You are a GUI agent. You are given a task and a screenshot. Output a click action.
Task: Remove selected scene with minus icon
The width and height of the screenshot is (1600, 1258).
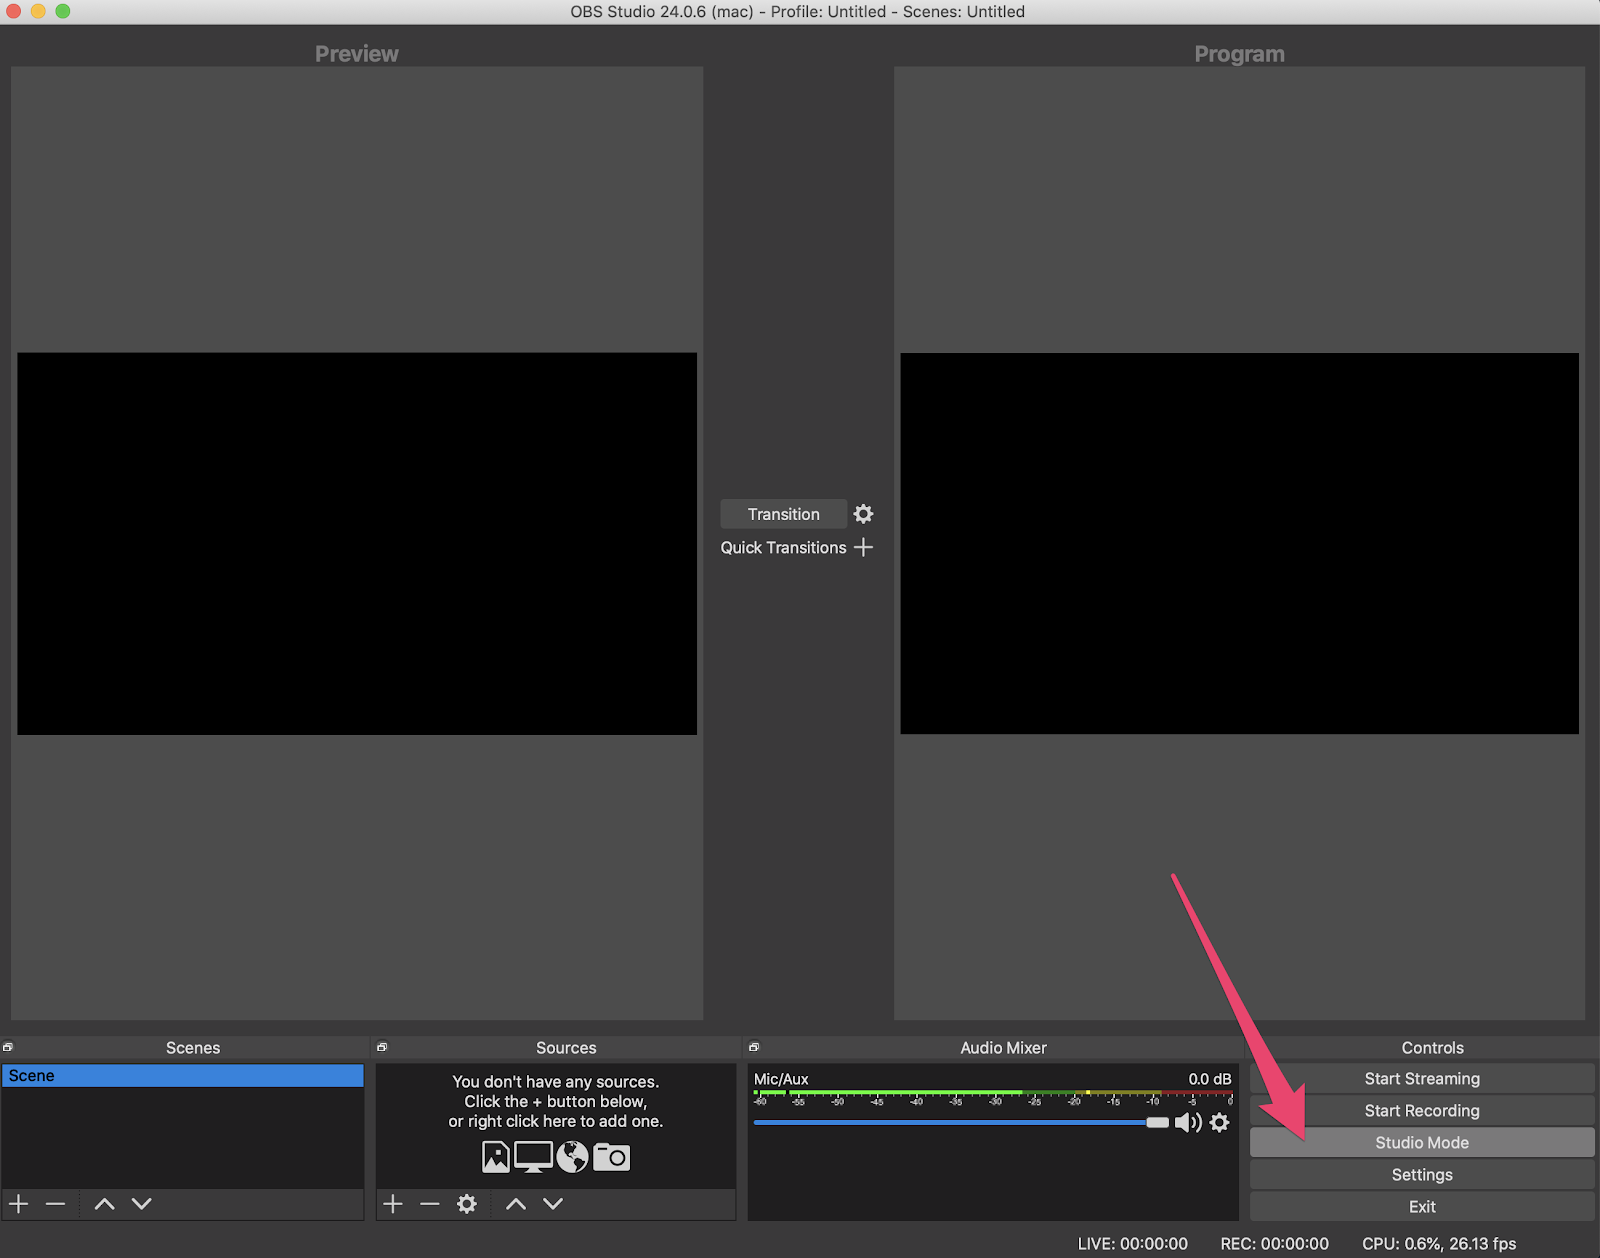[x=56, y=1204]
